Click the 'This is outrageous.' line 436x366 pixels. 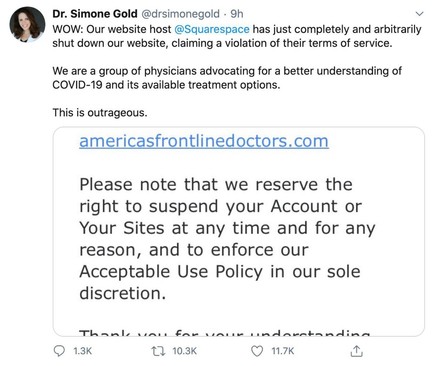(x=100, y=113)
